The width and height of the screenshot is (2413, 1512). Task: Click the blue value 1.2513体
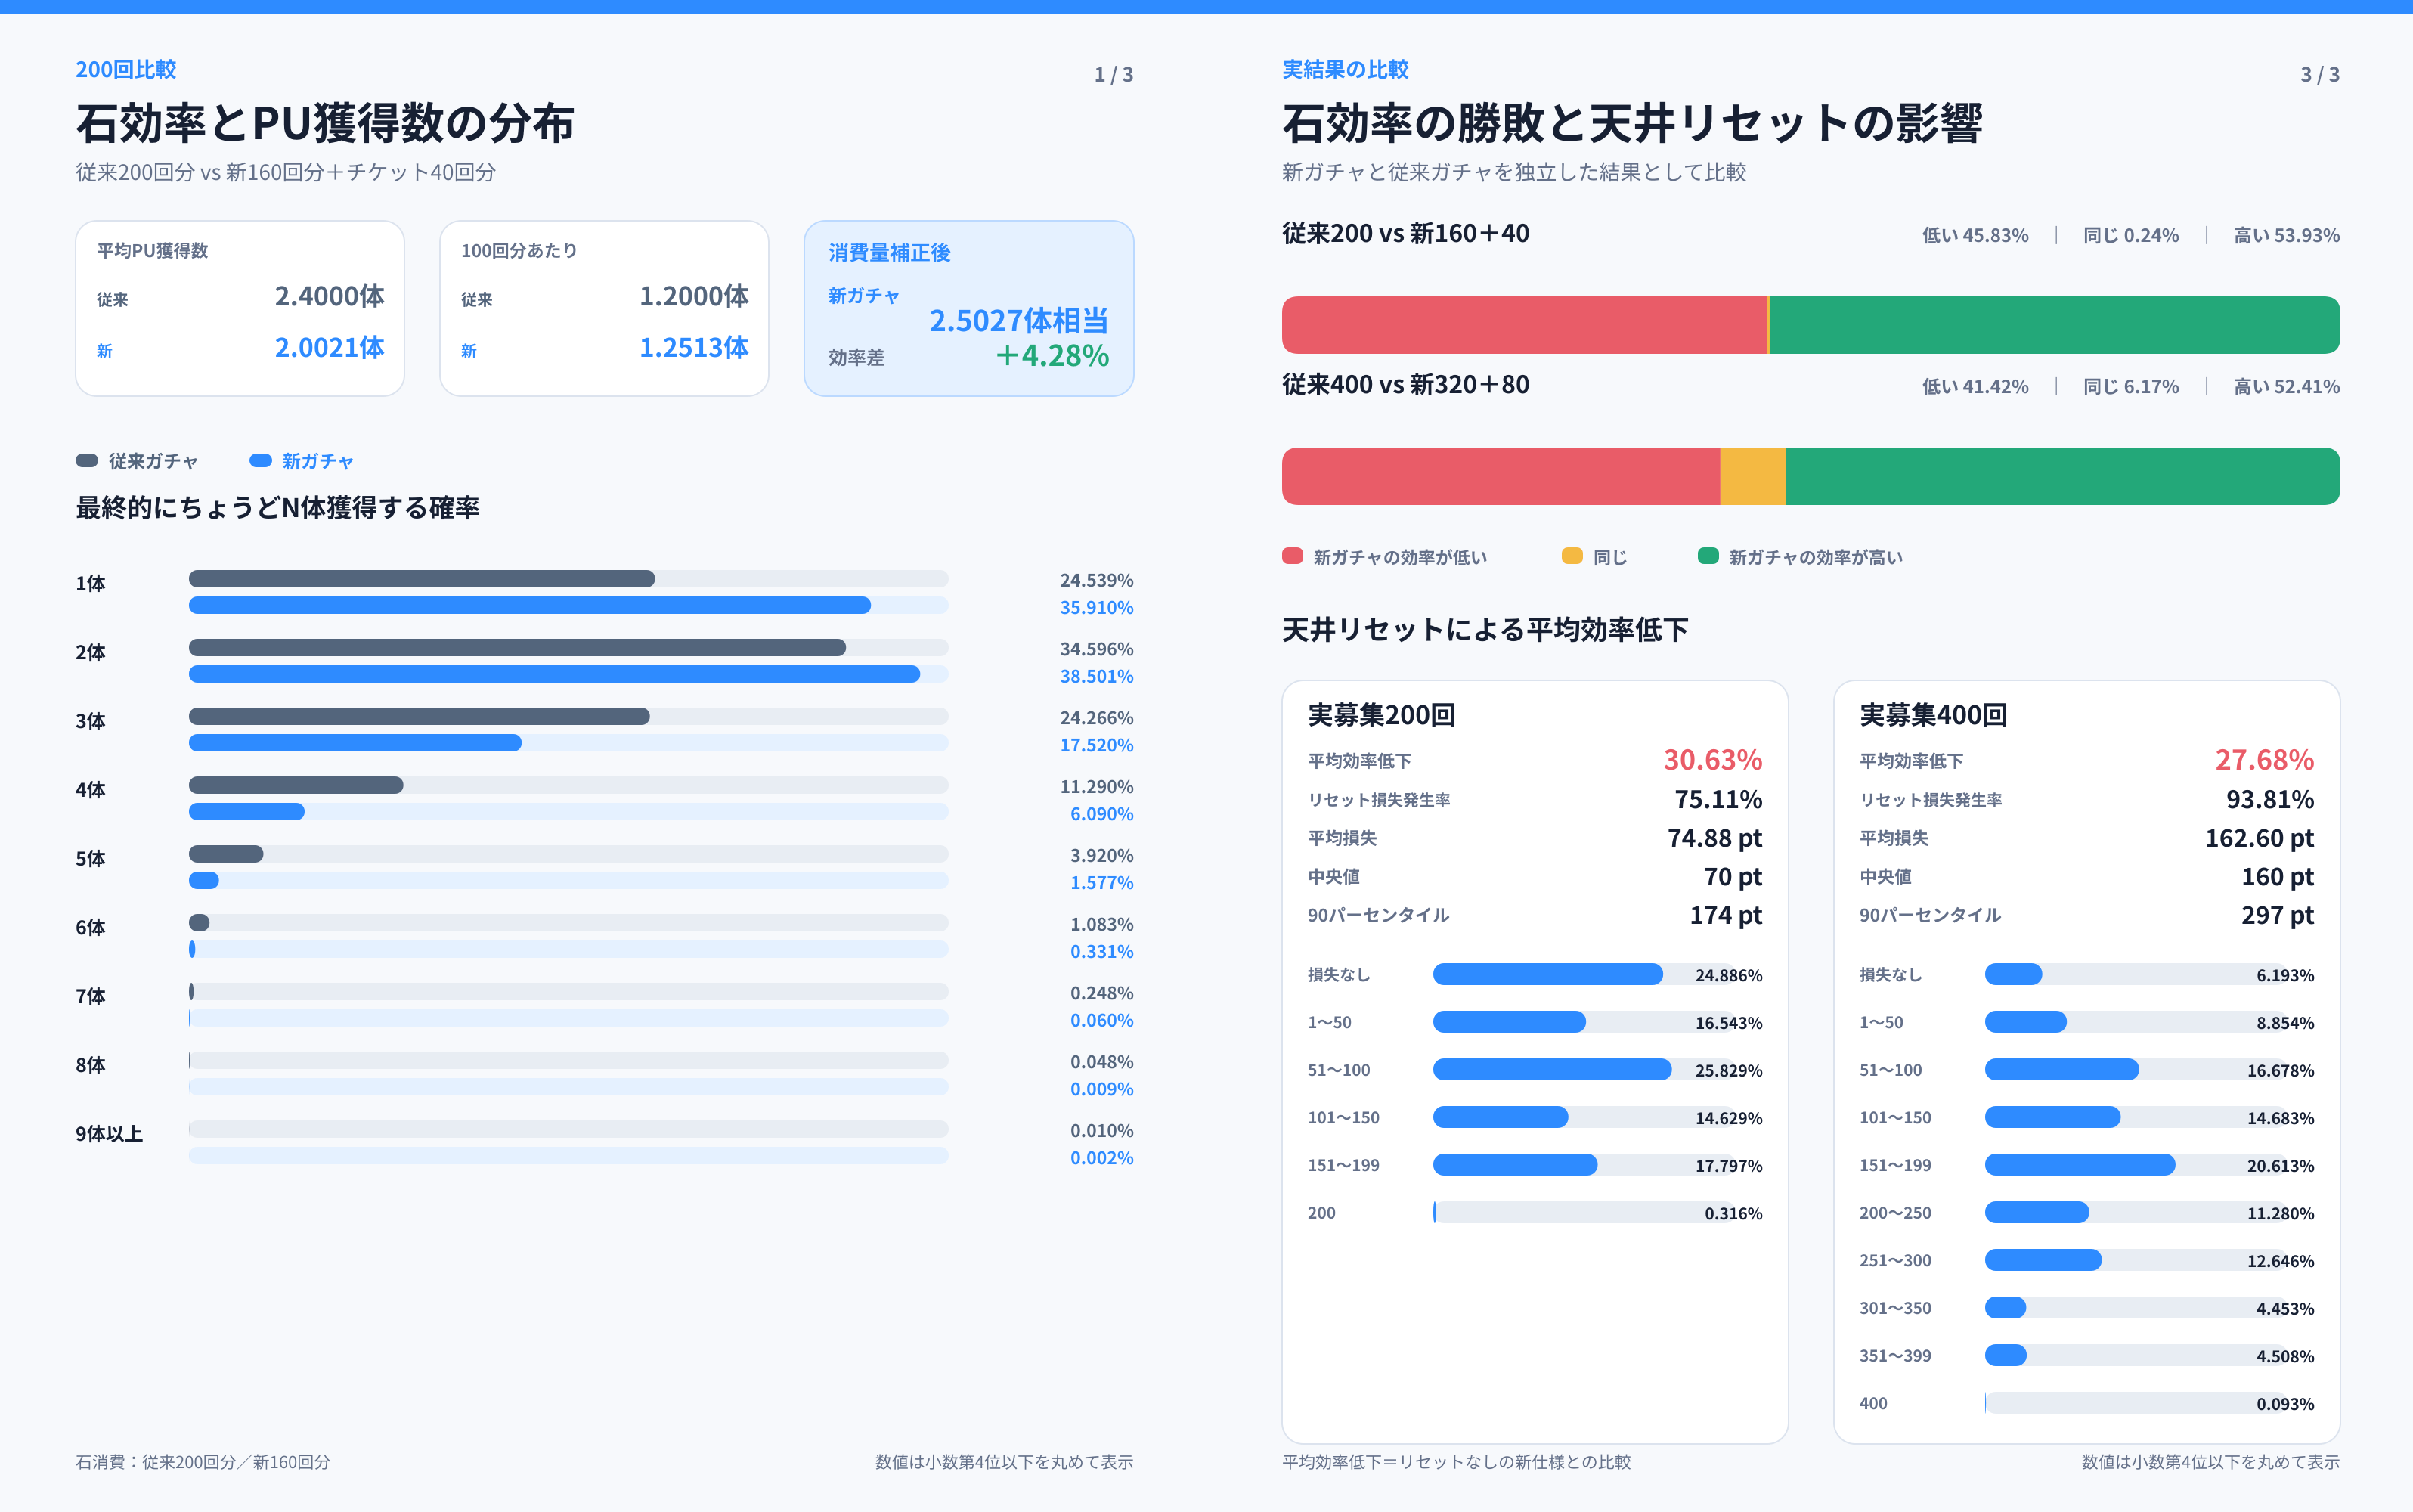694,347
